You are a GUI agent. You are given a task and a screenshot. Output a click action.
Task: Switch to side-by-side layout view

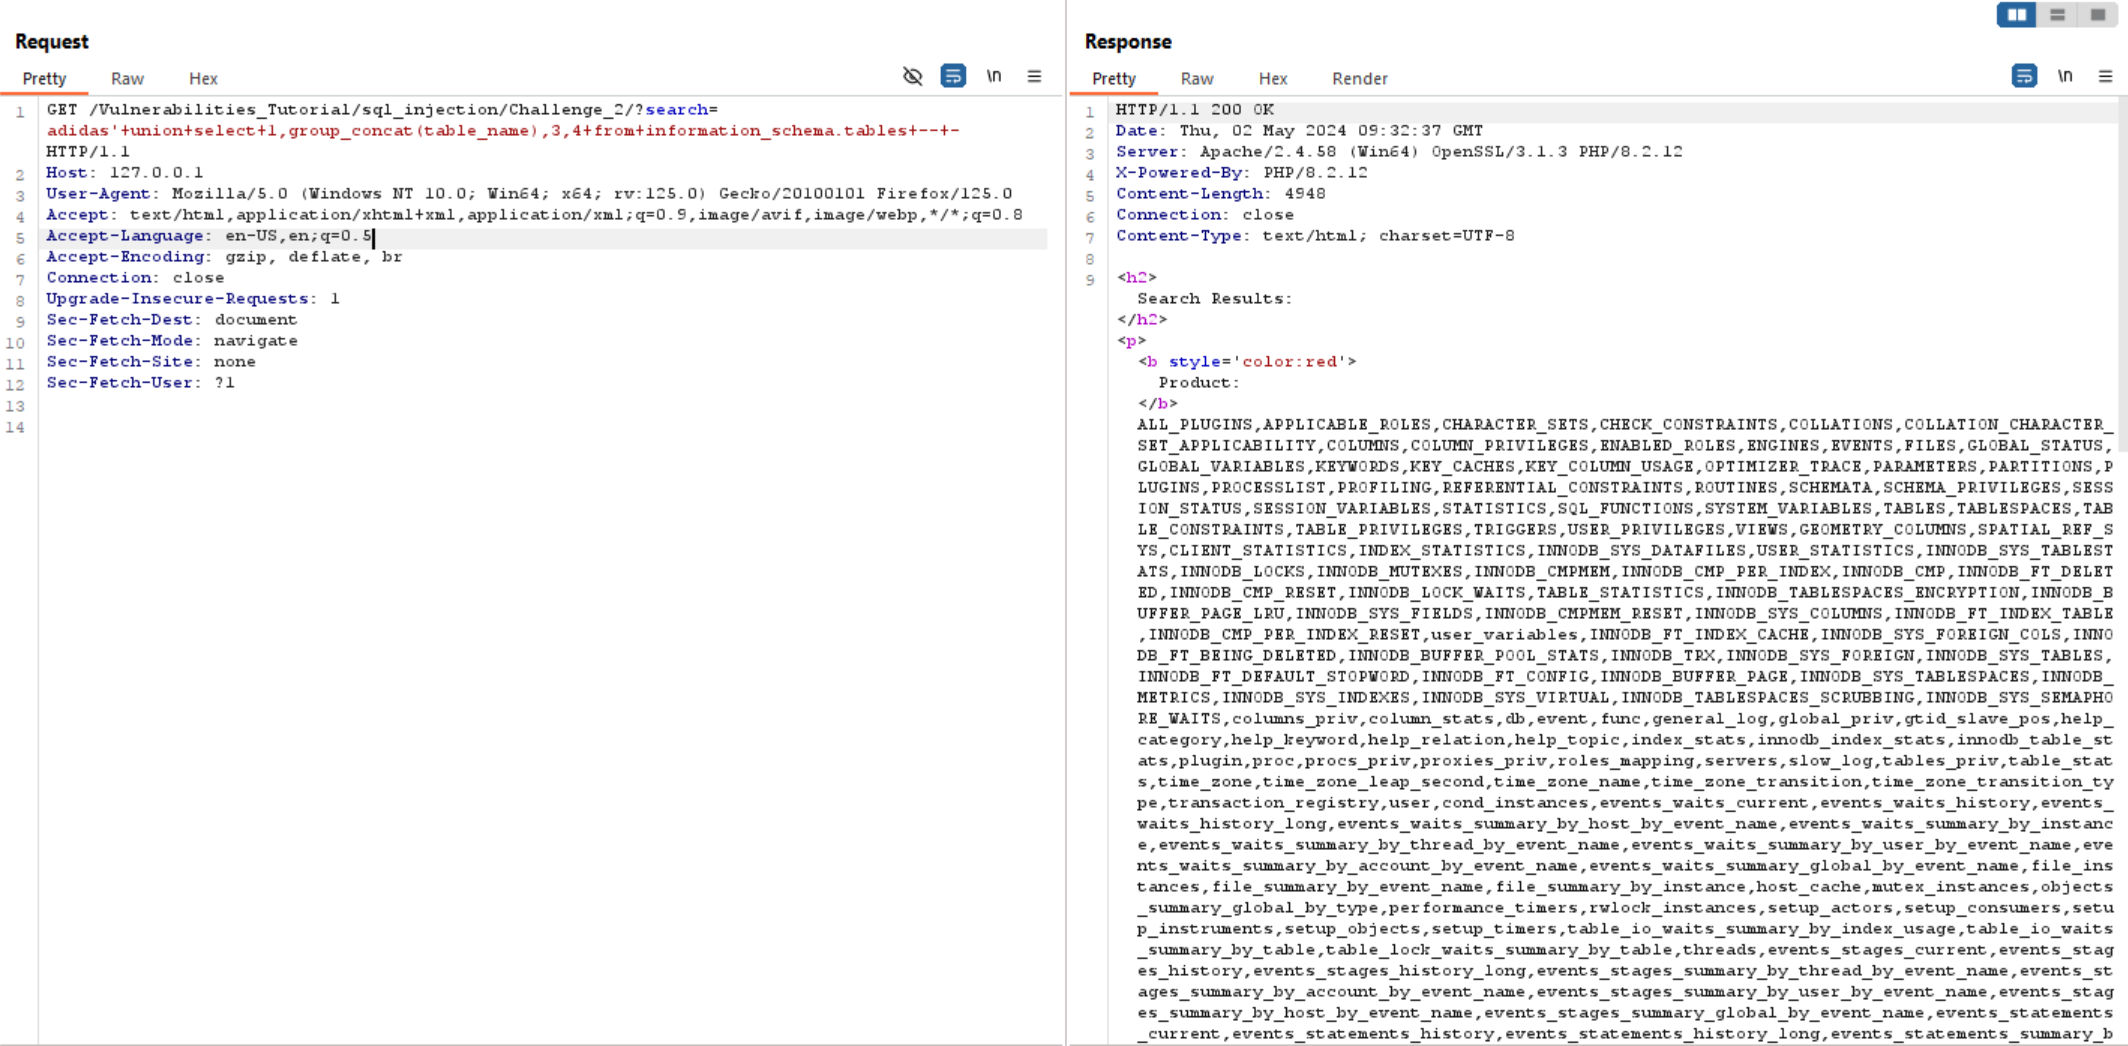click(x=2016, y=15)
